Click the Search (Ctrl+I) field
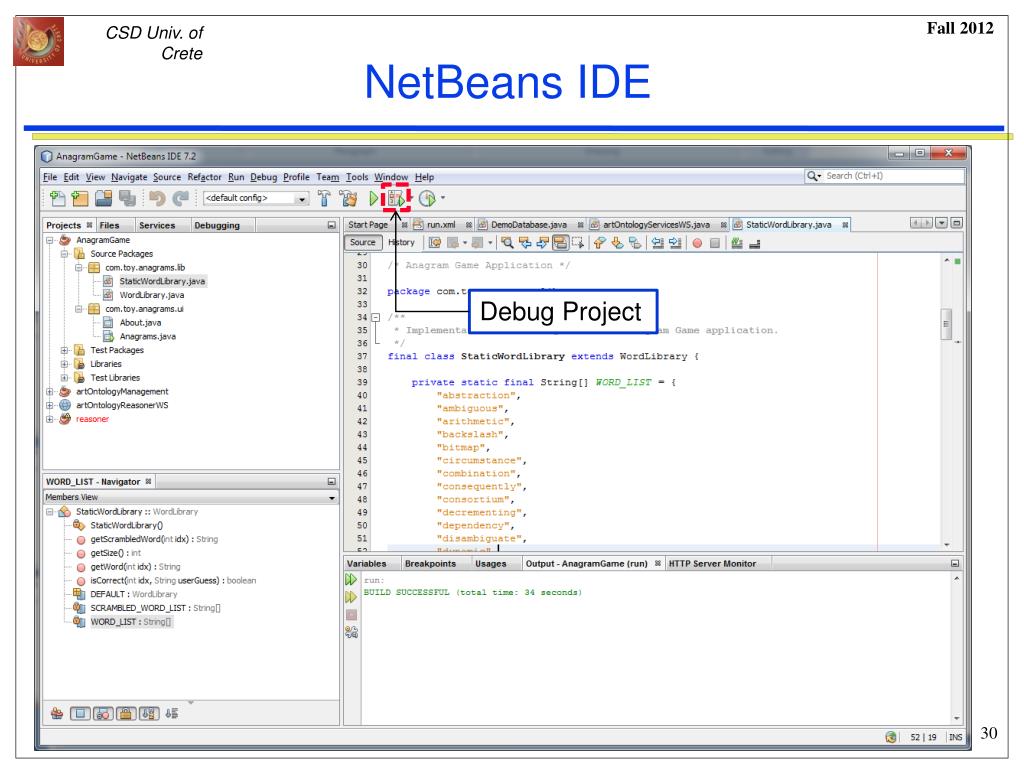This screenshot has height=768, width=1024. pyautogui.click(x=890, y=176)
